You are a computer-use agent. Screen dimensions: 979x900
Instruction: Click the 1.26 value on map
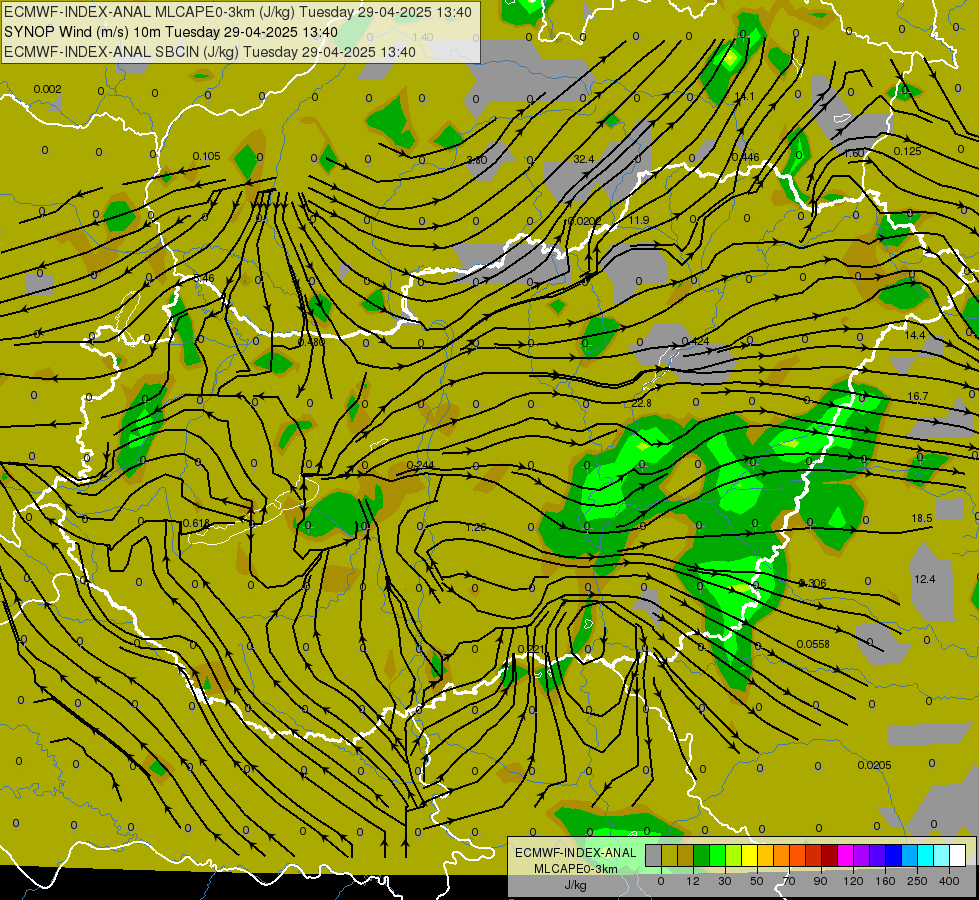point(476,527)
